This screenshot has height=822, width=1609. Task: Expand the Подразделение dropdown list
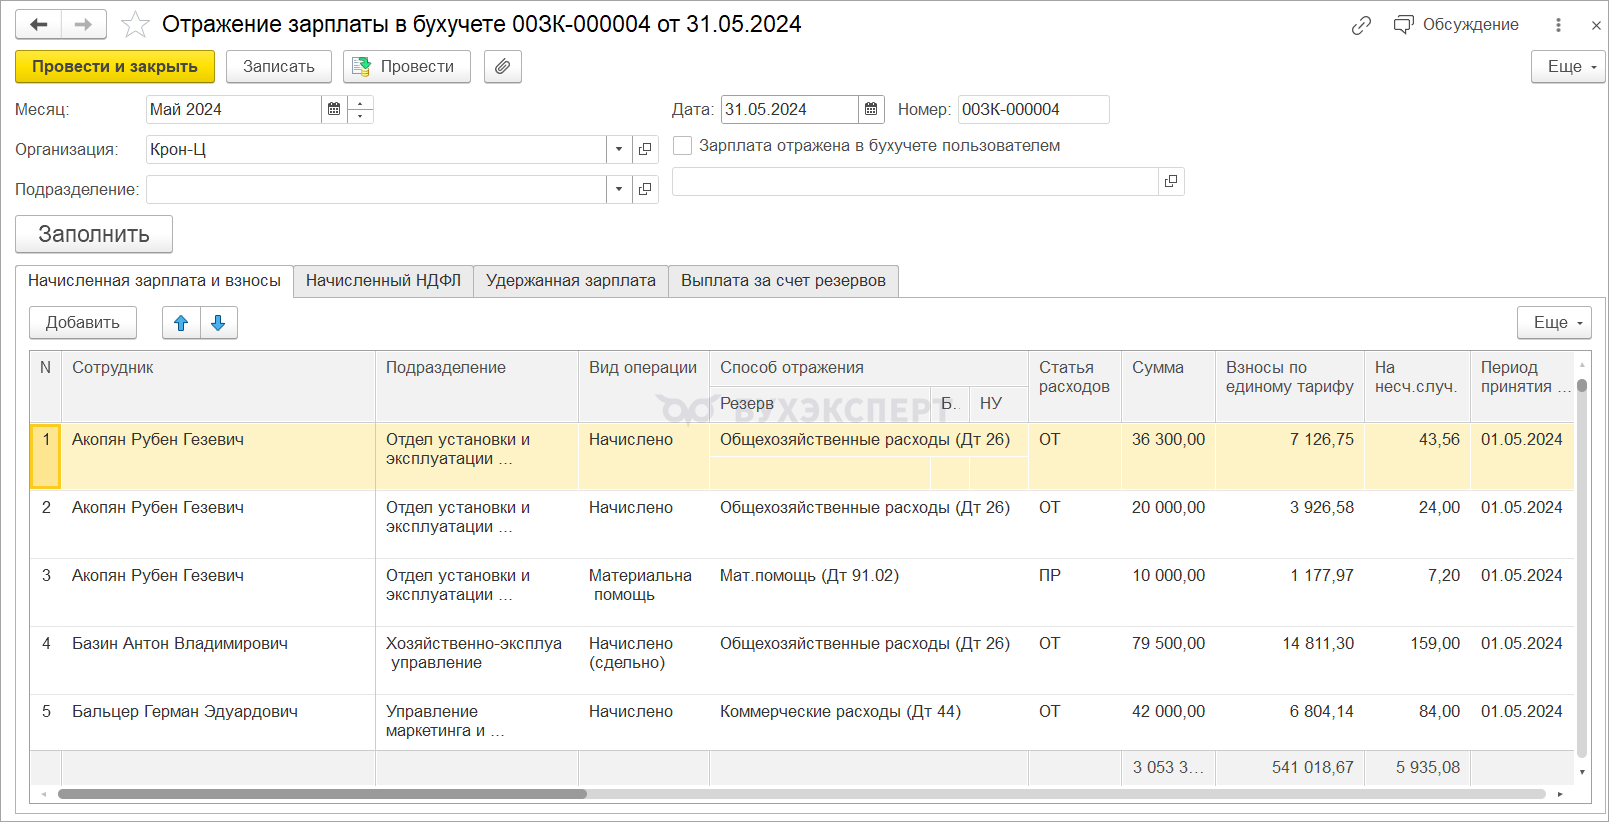tap(619, 189)
